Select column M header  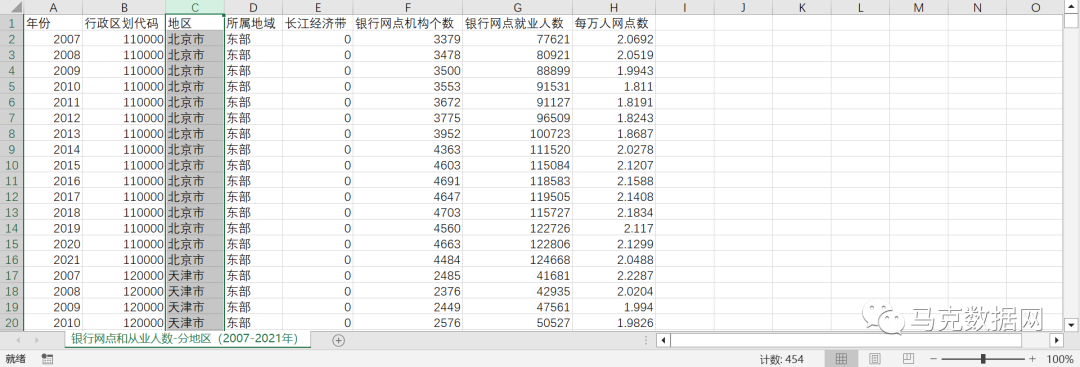(x=919, y=7)
